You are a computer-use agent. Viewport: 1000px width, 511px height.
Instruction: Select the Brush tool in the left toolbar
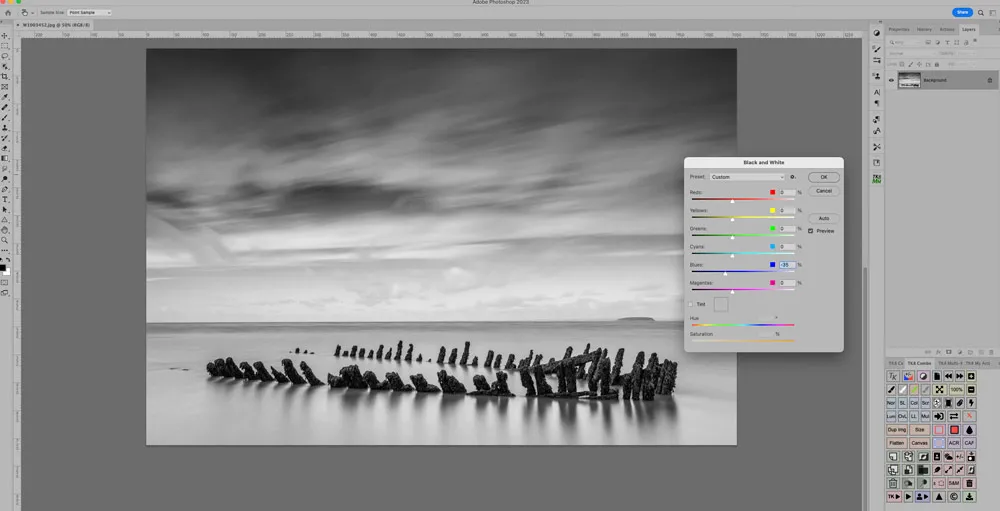click(x=4, y=117)
